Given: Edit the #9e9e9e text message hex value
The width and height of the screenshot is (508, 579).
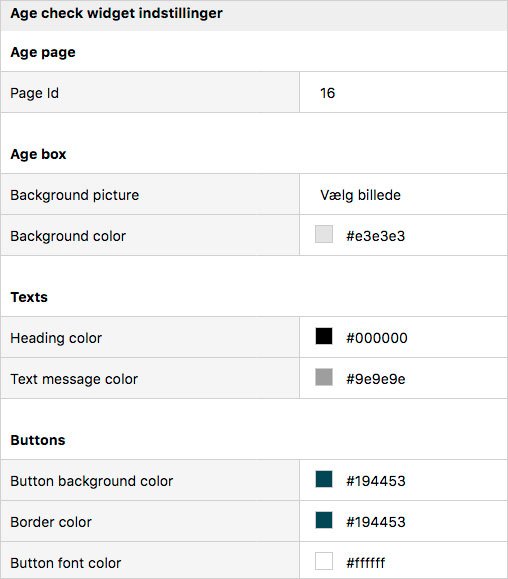Looking at the screenshot, I should pos(375,379).
